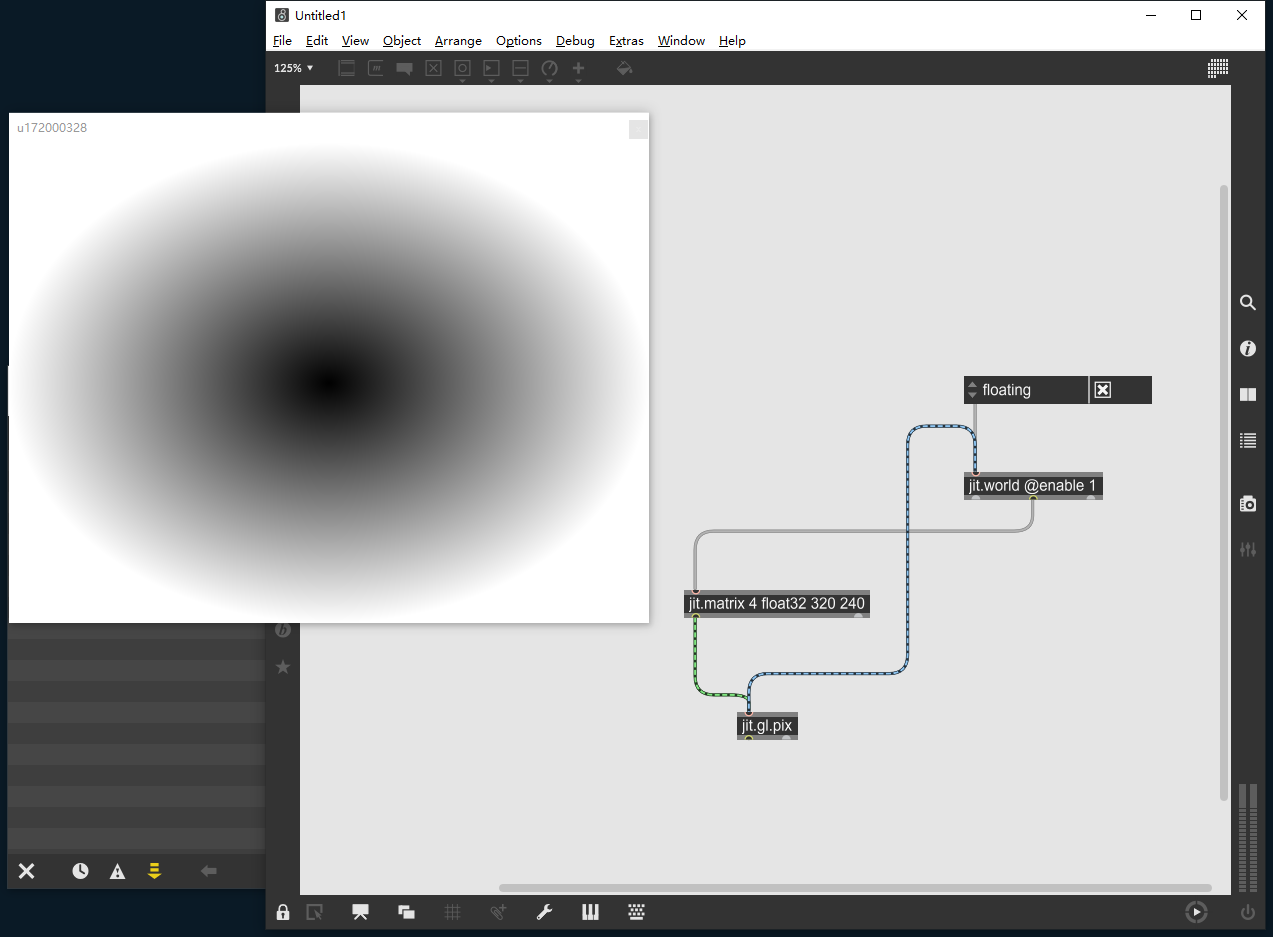Enable presentation mode icon in bottom toolbar
Image resolution: width=1273 pixels, height=937 pixels.
coord(361,912)
